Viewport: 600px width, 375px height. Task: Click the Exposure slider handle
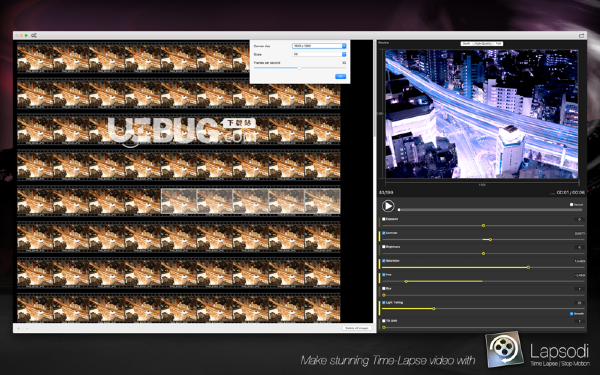[483, 226]
